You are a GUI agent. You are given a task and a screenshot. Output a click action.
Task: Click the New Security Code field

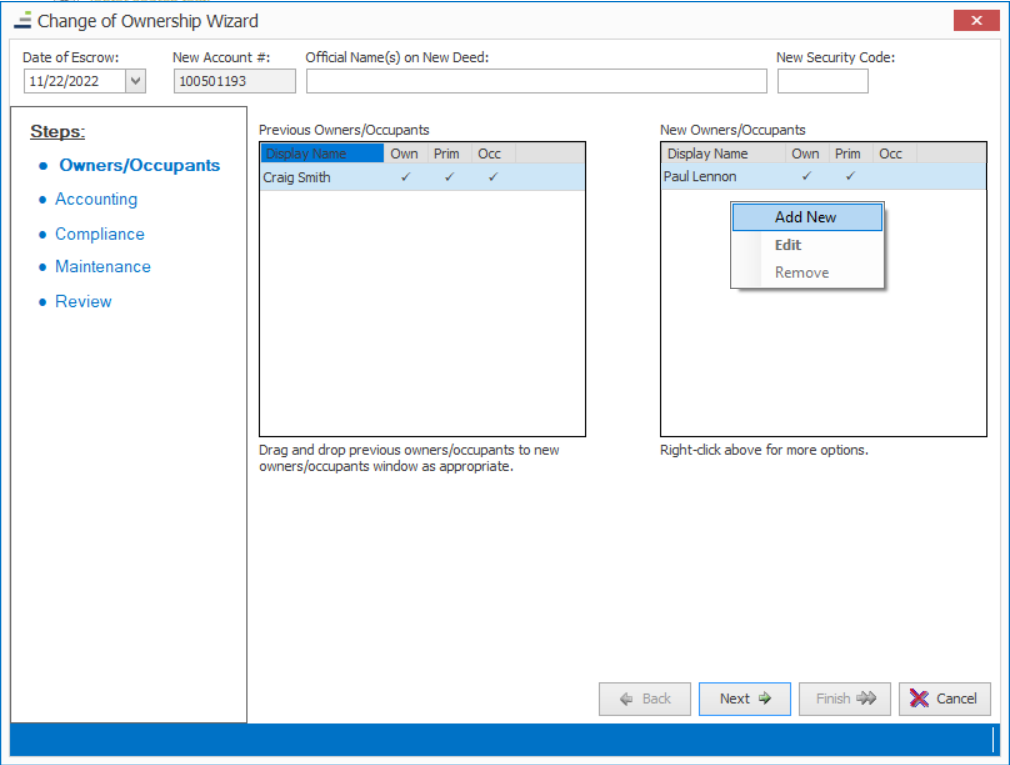[822, 82]
